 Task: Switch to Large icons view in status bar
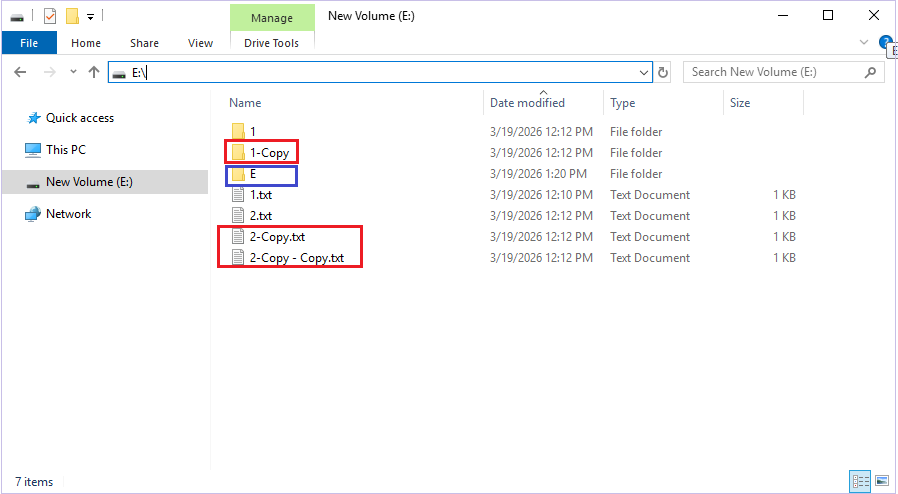pos(882,481)
